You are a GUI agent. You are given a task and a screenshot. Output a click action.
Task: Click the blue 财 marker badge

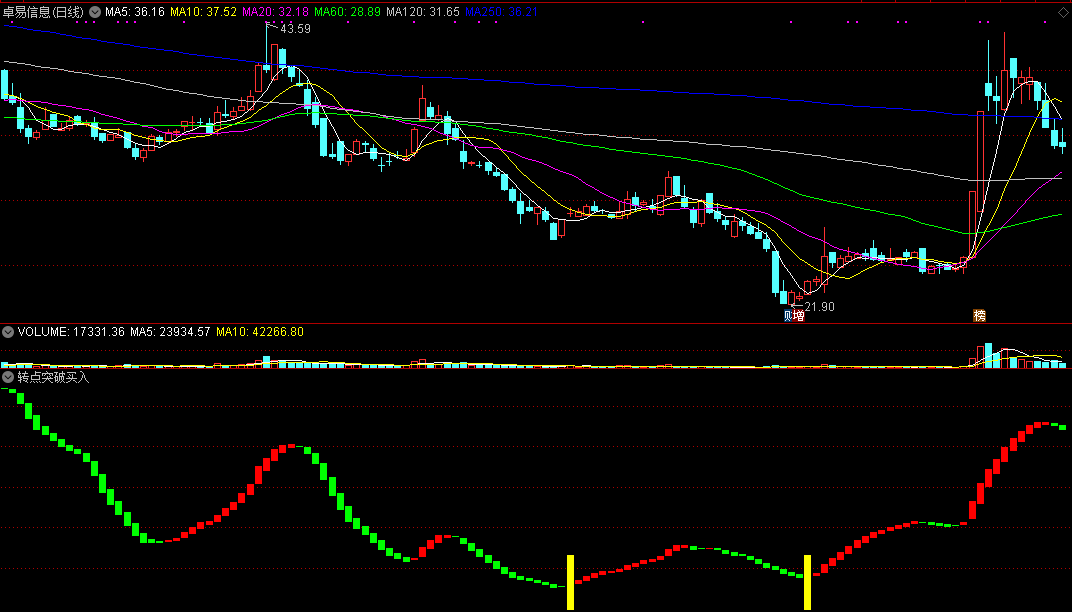pos(788,315)
